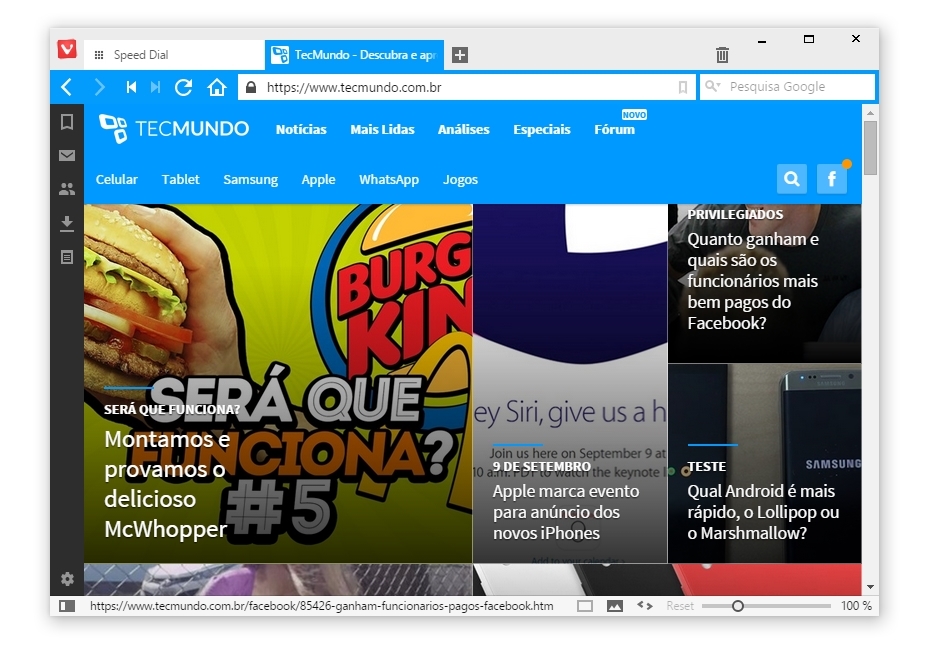Go forward to the next page
The image size is (930, 650).
pos(100,87)
